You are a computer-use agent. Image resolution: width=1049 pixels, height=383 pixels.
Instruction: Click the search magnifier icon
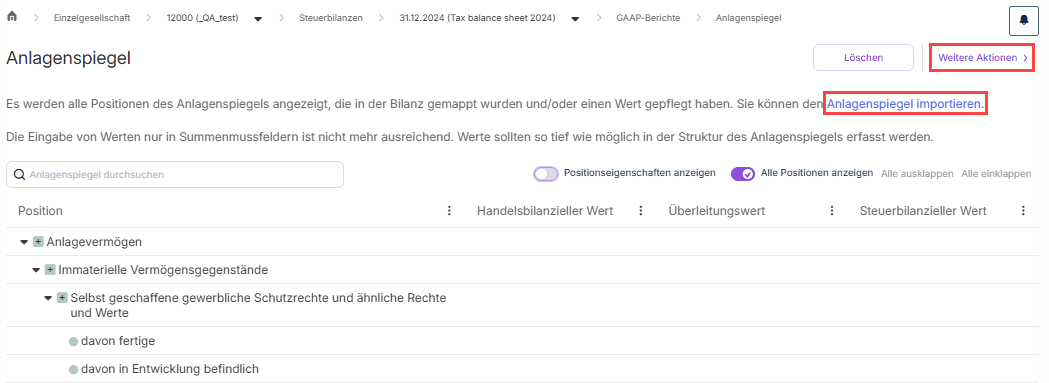[19, 175]
